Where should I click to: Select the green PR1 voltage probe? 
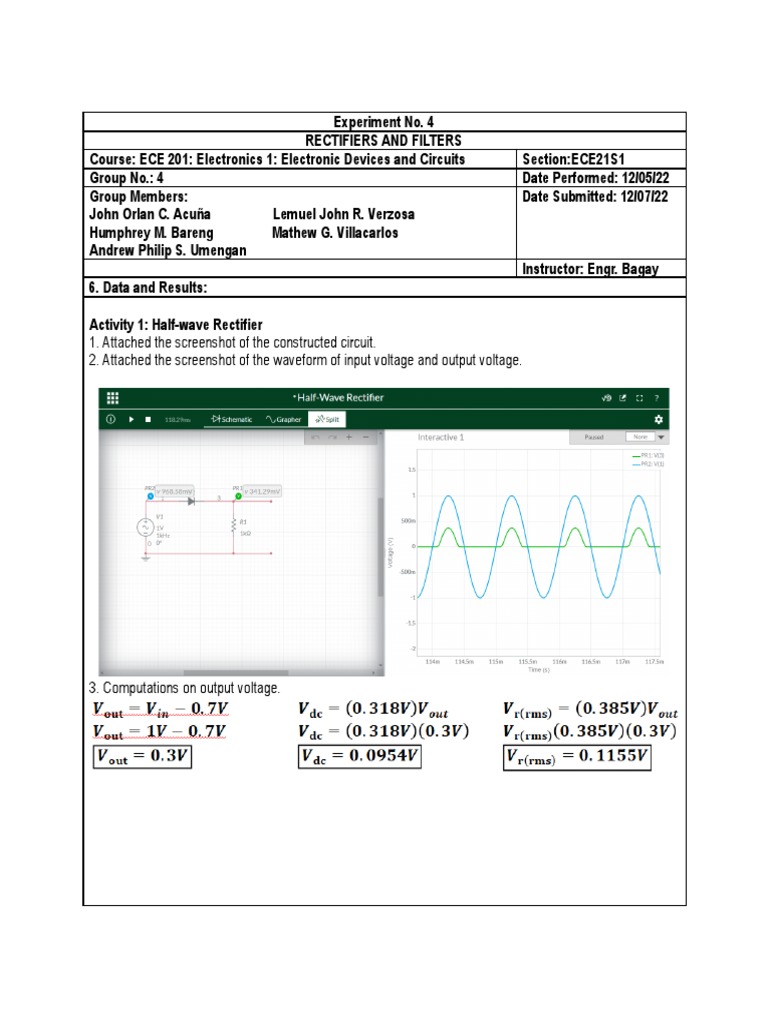pos(238,496)
